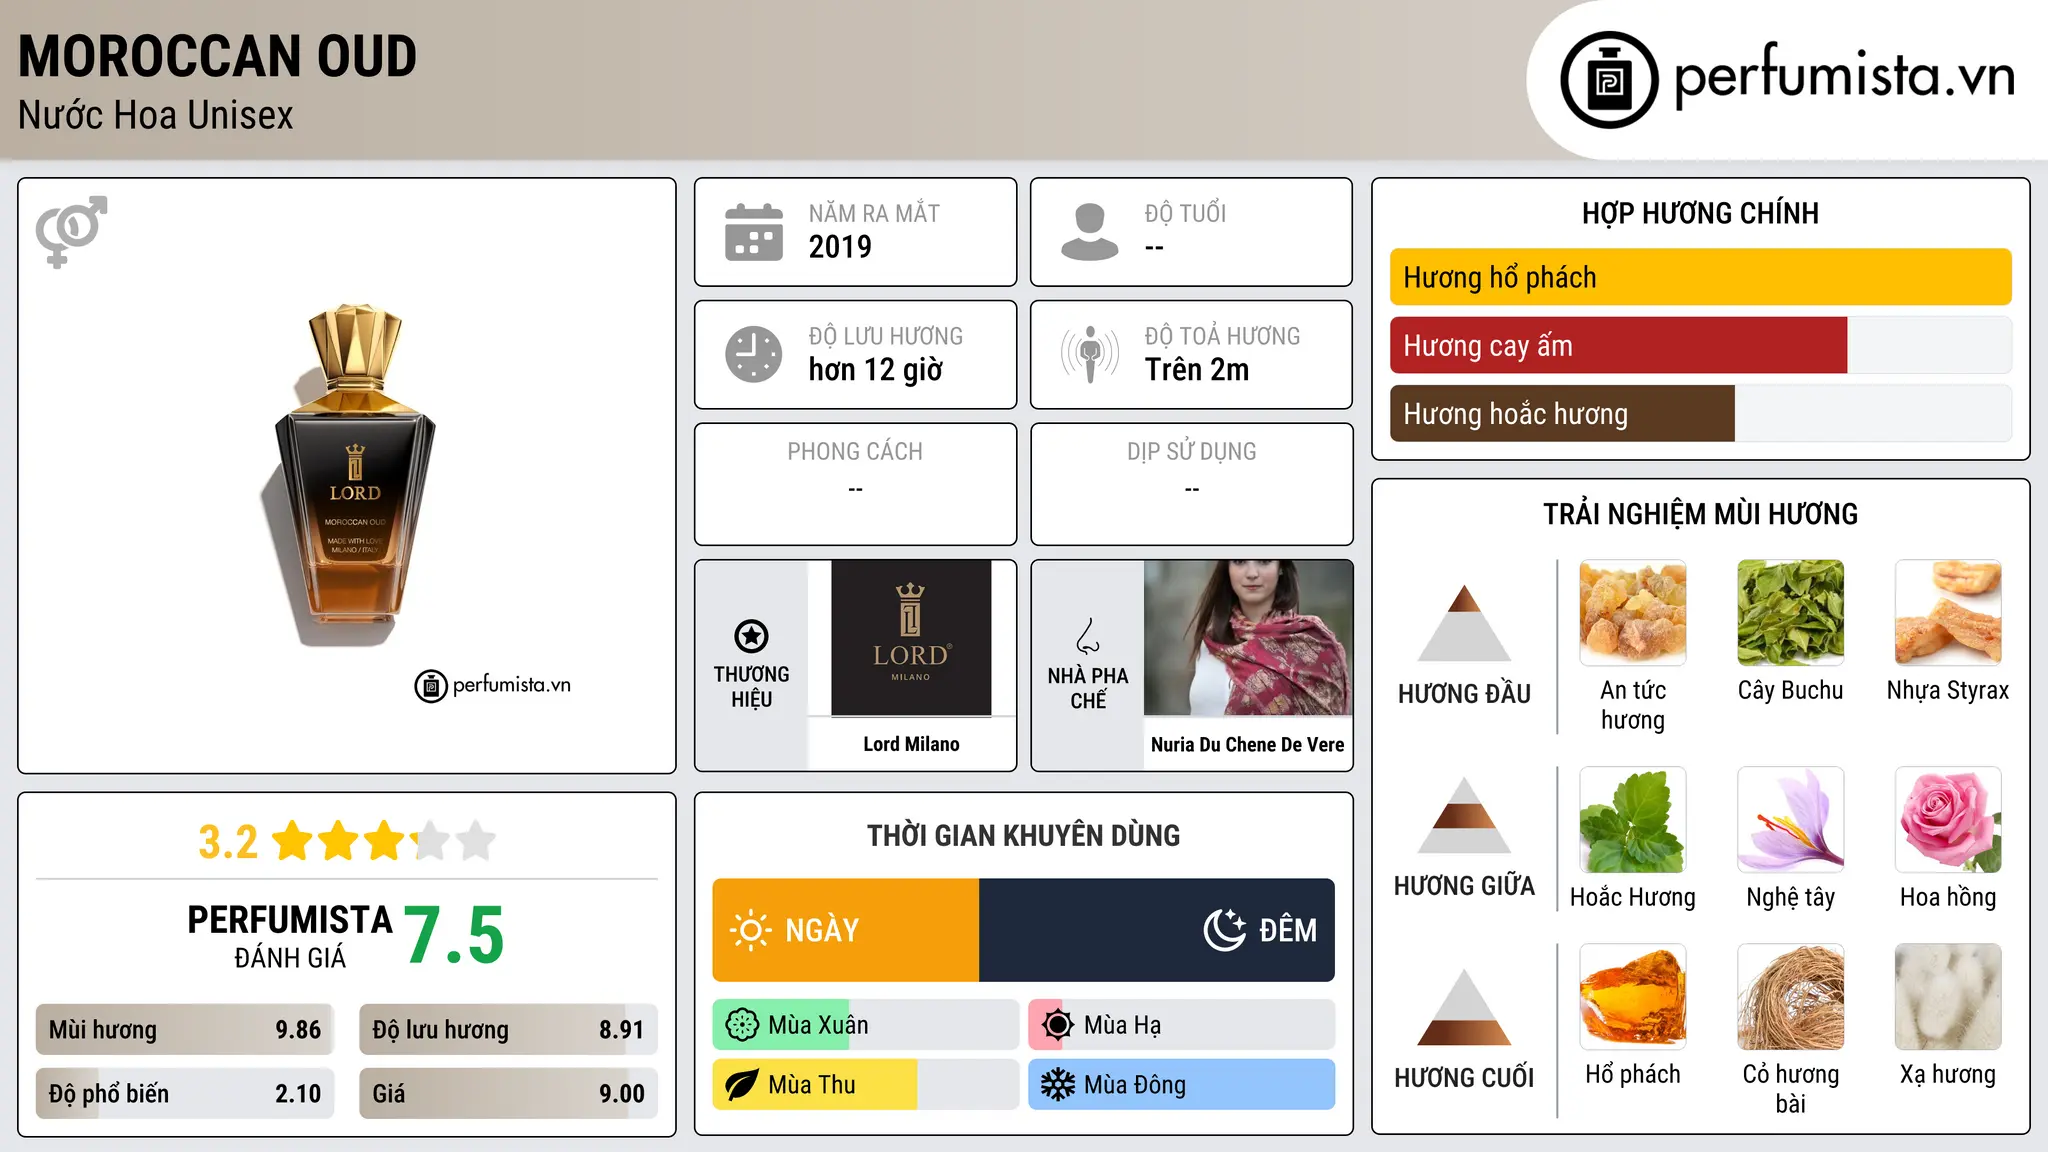Click the DỊP SỬ DỤNG label

click(1192, 451)
